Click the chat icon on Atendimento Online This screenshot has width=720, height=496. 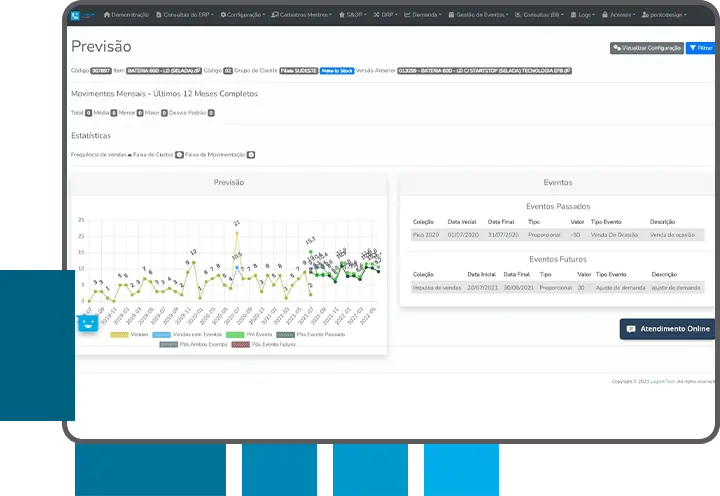pyautogui.click(x=630, y=328)
